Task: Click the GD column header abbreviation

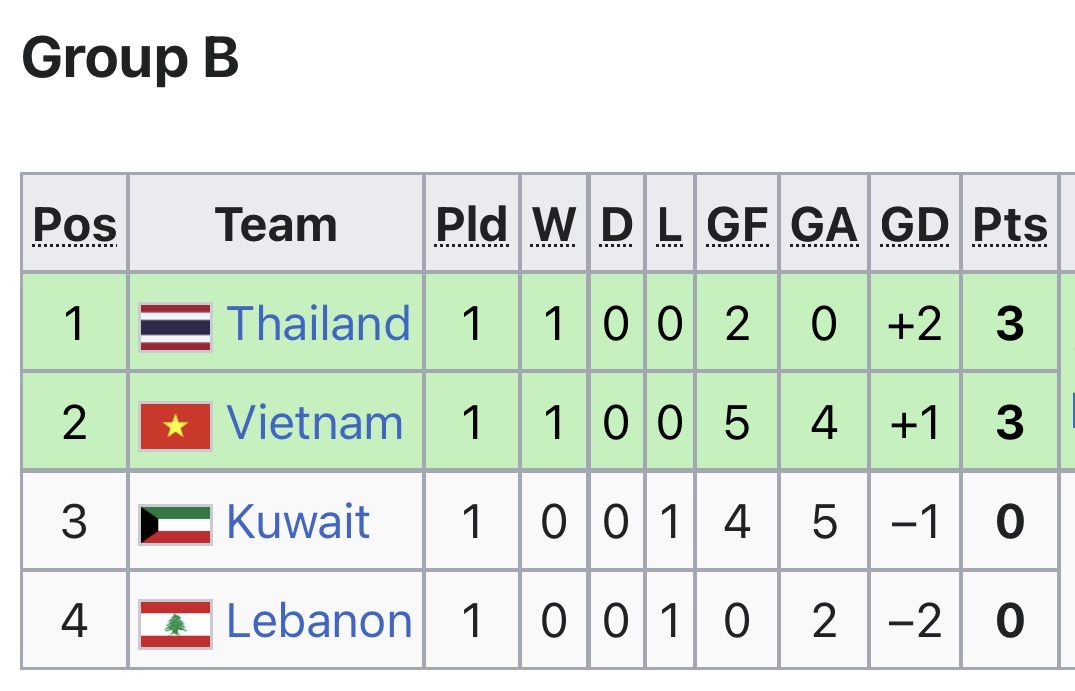Action: 914,226
